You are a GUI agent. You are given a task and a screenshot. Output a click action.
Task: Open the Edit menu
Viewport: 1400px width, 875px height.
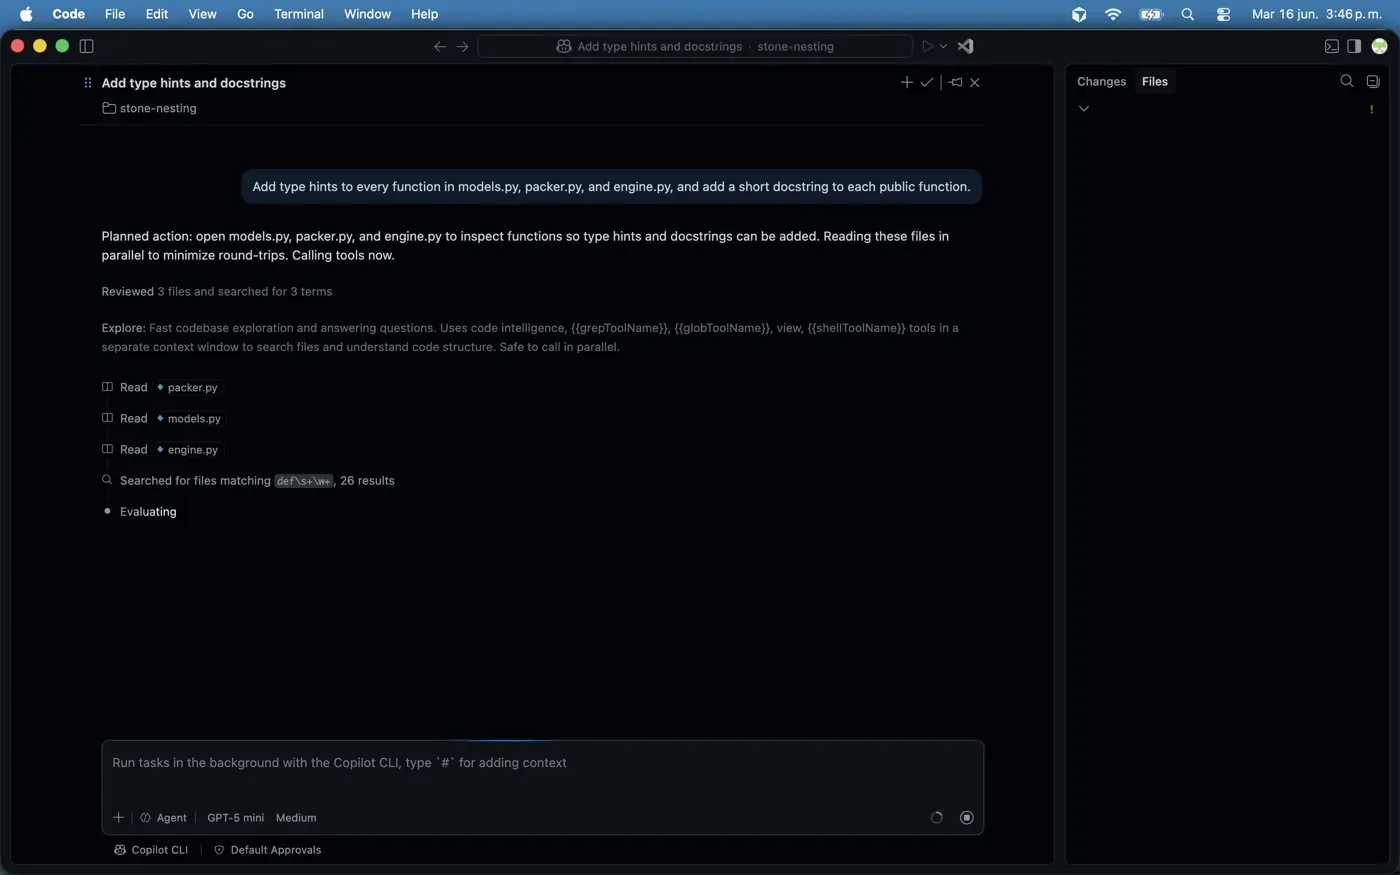coord(157,14)
